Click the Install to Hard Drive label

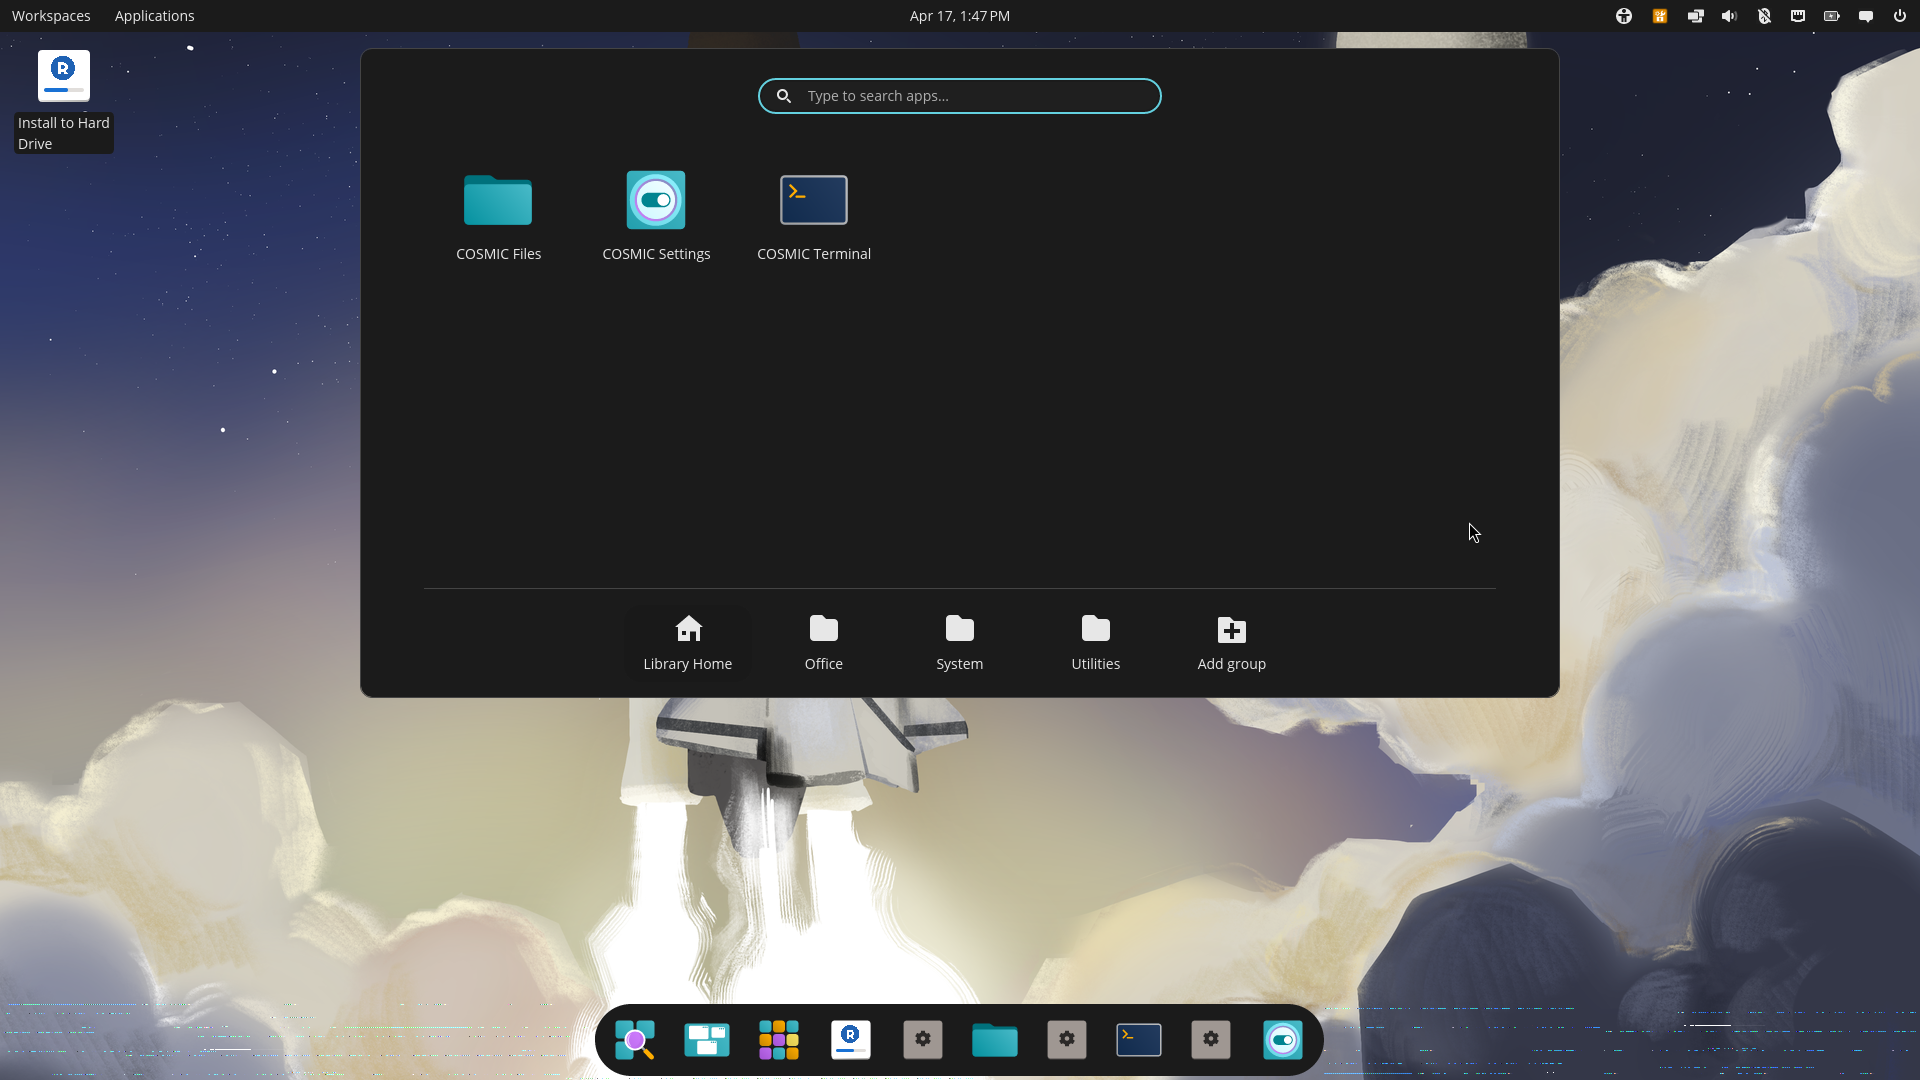click(x=64, y=133)
